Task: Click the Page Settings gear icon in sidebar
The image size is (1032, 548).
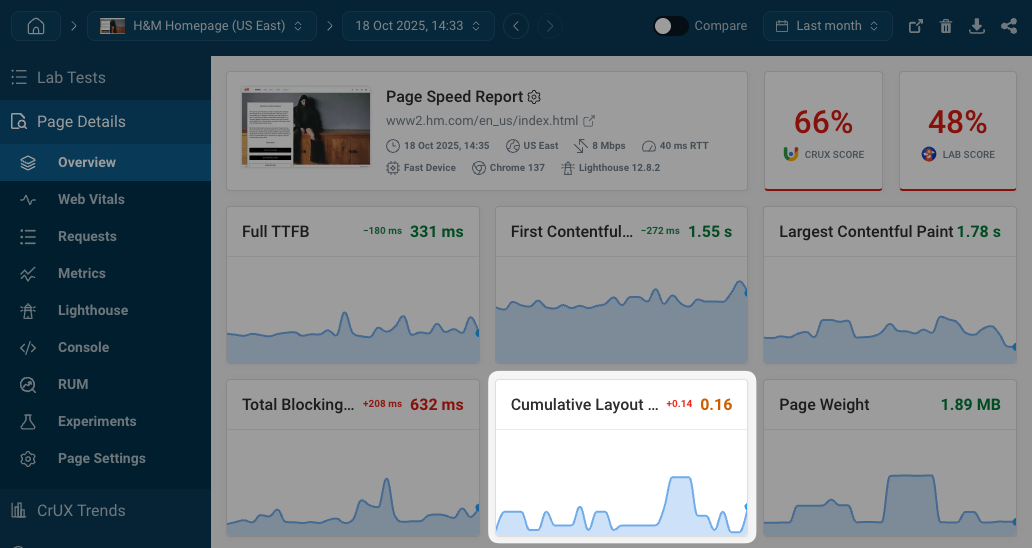Action: [28, 459]
